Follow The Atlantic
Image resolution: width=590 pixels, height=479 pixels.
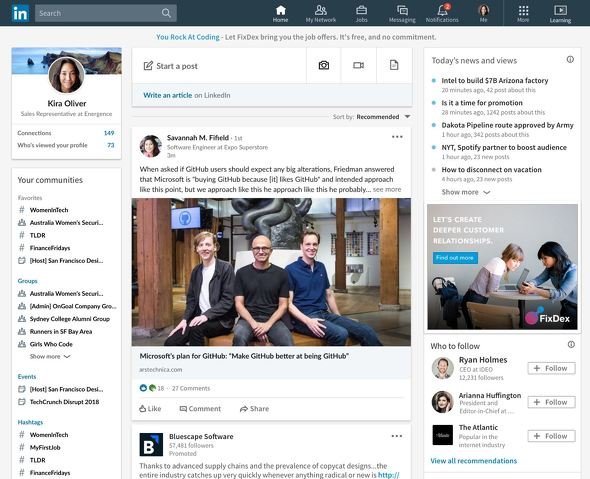click(x=551, y=436)
